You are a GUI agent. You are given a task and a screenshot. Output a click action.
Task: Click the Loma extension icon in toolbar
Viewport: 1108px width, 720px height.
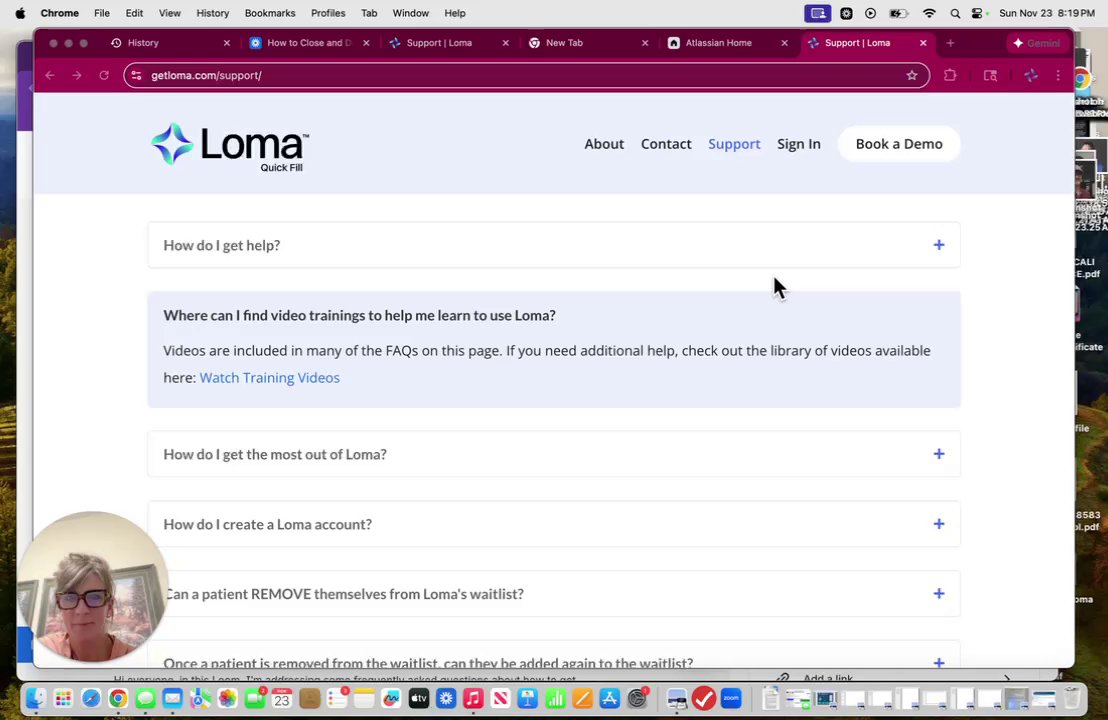click(x=1031, y=76)
